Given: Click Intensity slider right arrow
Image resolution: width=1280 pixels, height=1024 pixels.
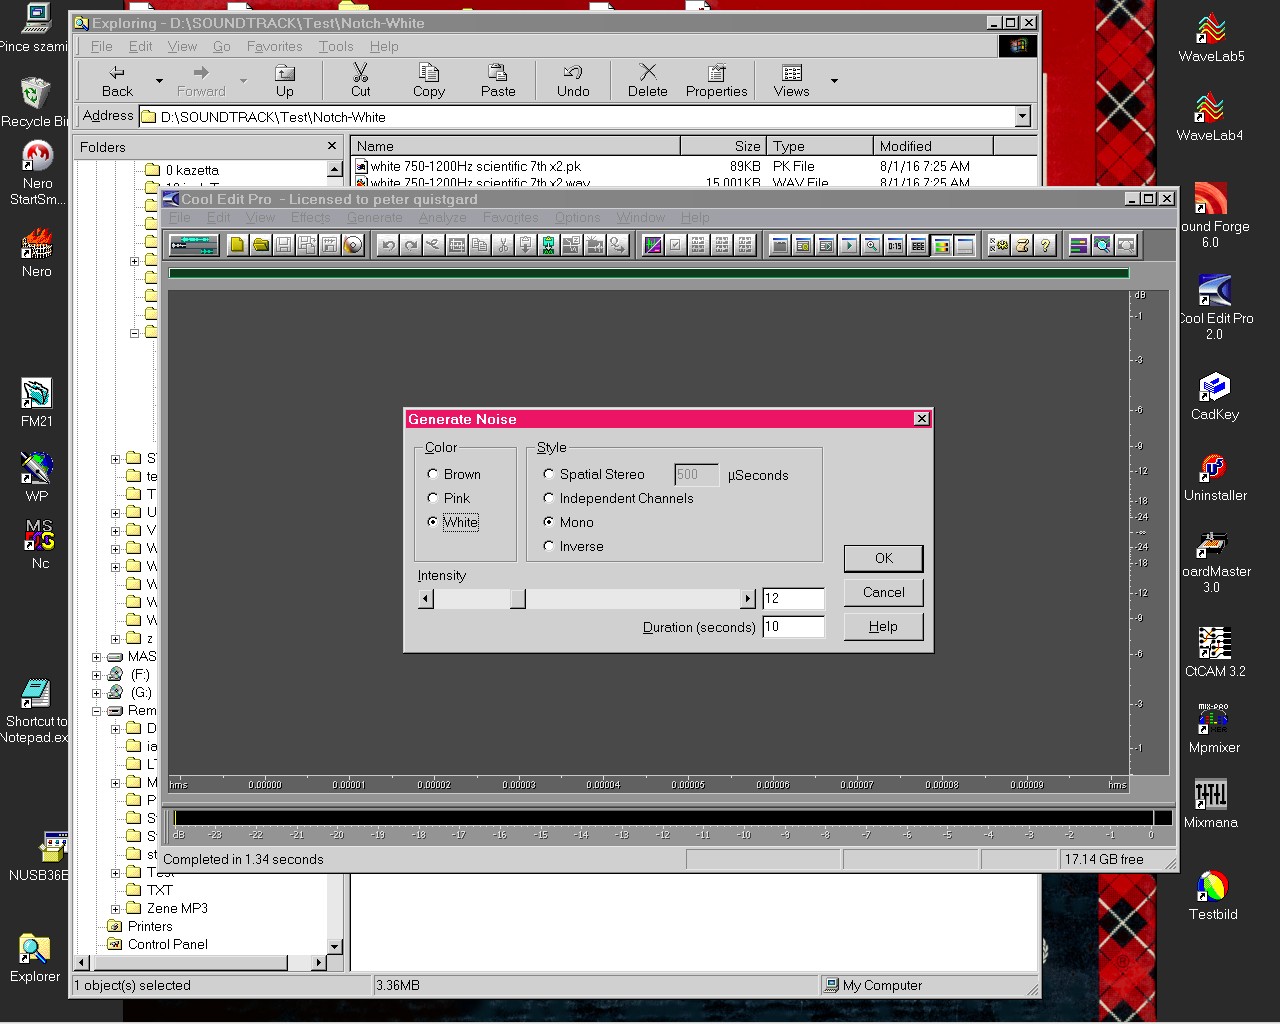Looking at the screenshot, I should [747, 598].
